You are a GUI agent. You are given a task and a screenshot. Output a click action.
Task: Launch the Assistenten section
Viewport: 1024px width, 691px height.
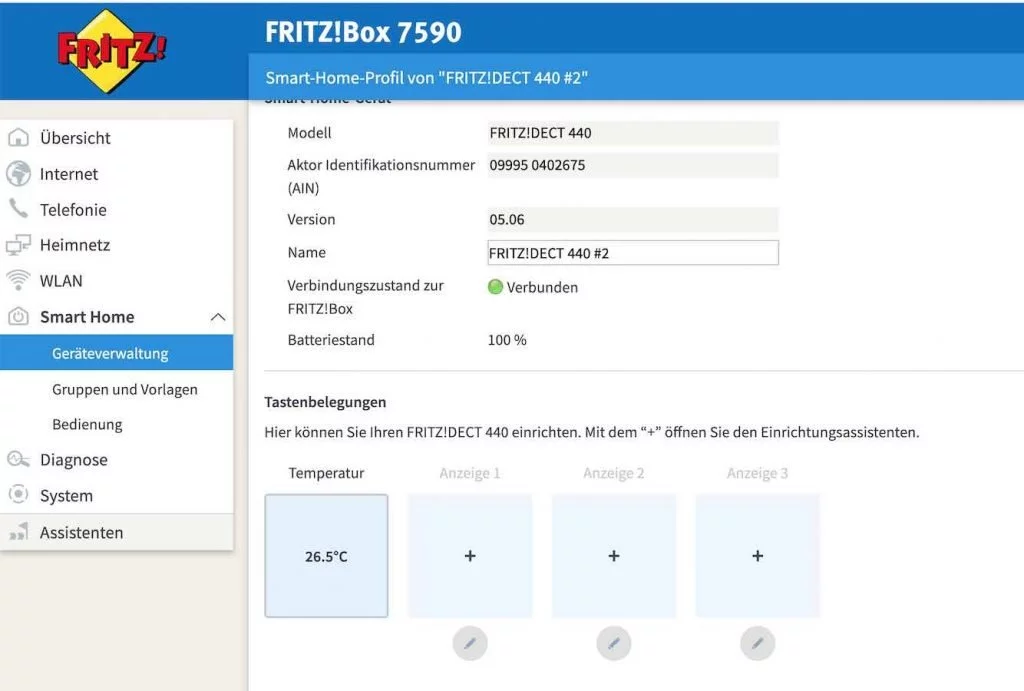click(116, 532)
